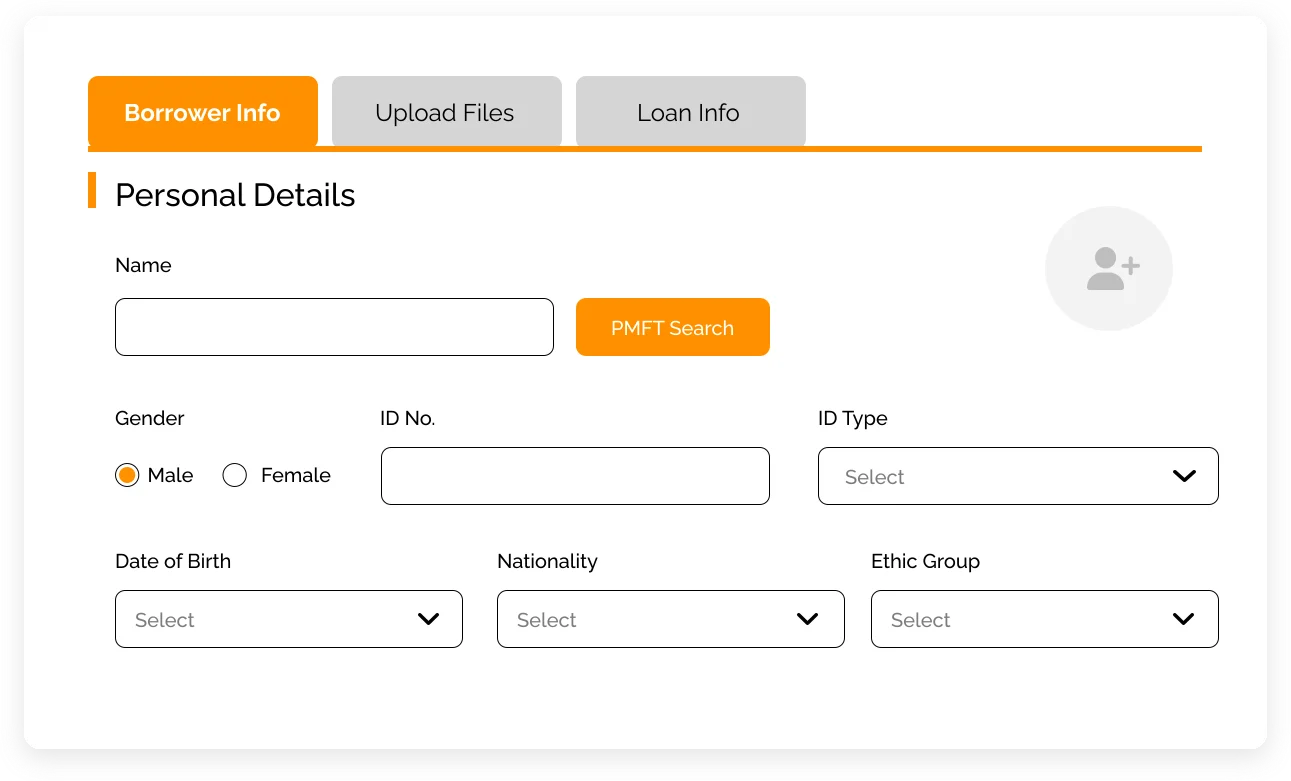The image size is (1291, 781).
Task: Click the Personal Details heading
Action: [x=235, y=194]
